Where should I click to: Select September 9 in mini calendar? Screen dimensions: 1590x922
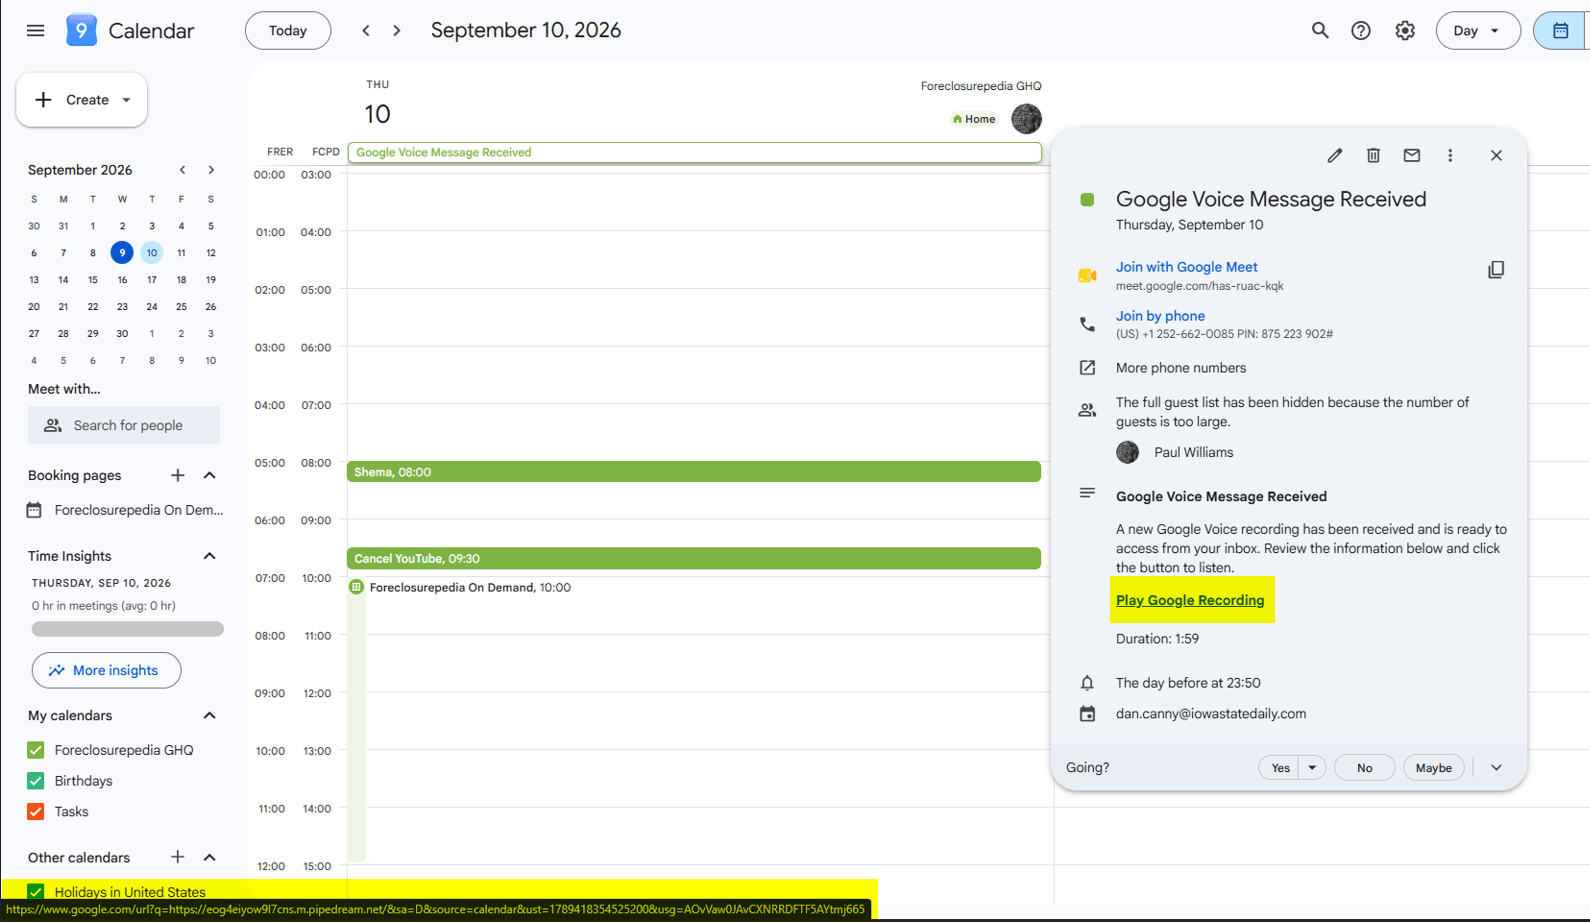[x=122, y=253]
